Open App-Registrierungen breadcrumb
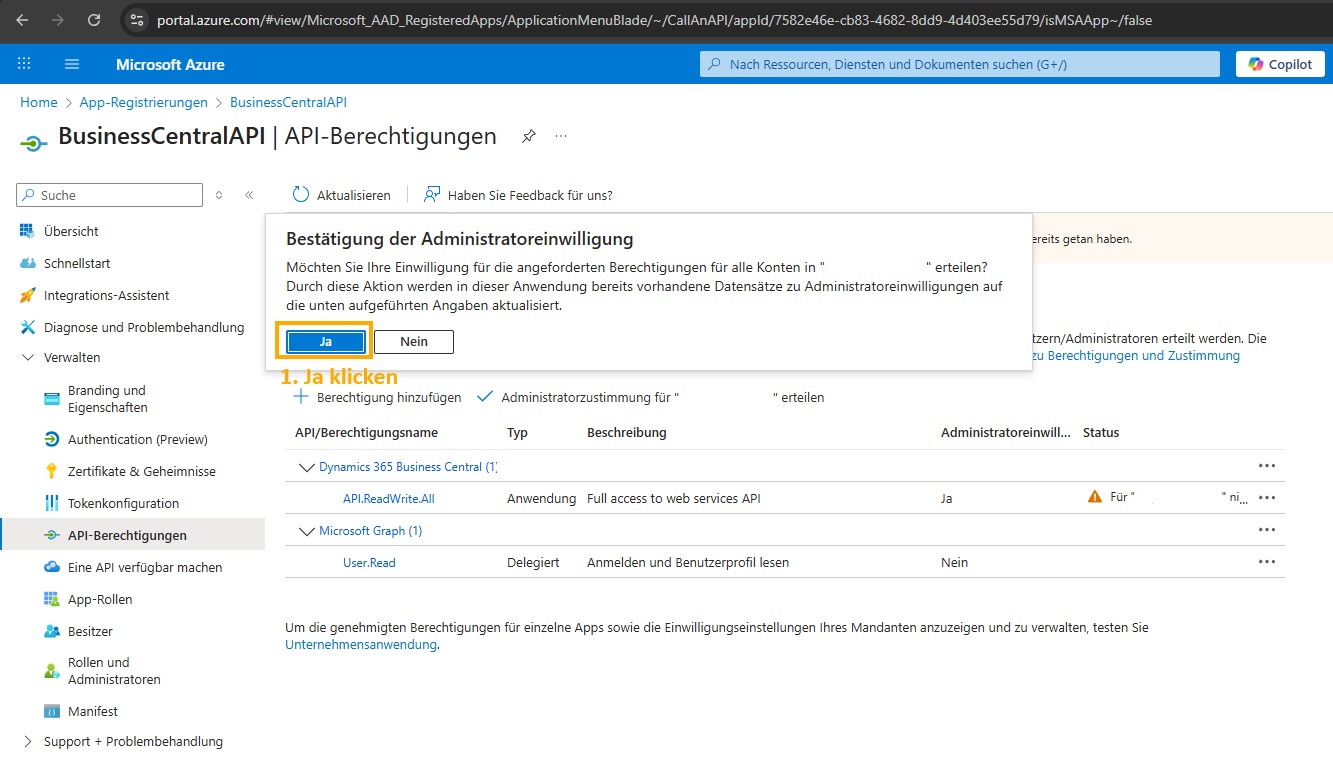This screenshot has width=1333, height=778. click(x=144, y=102)
